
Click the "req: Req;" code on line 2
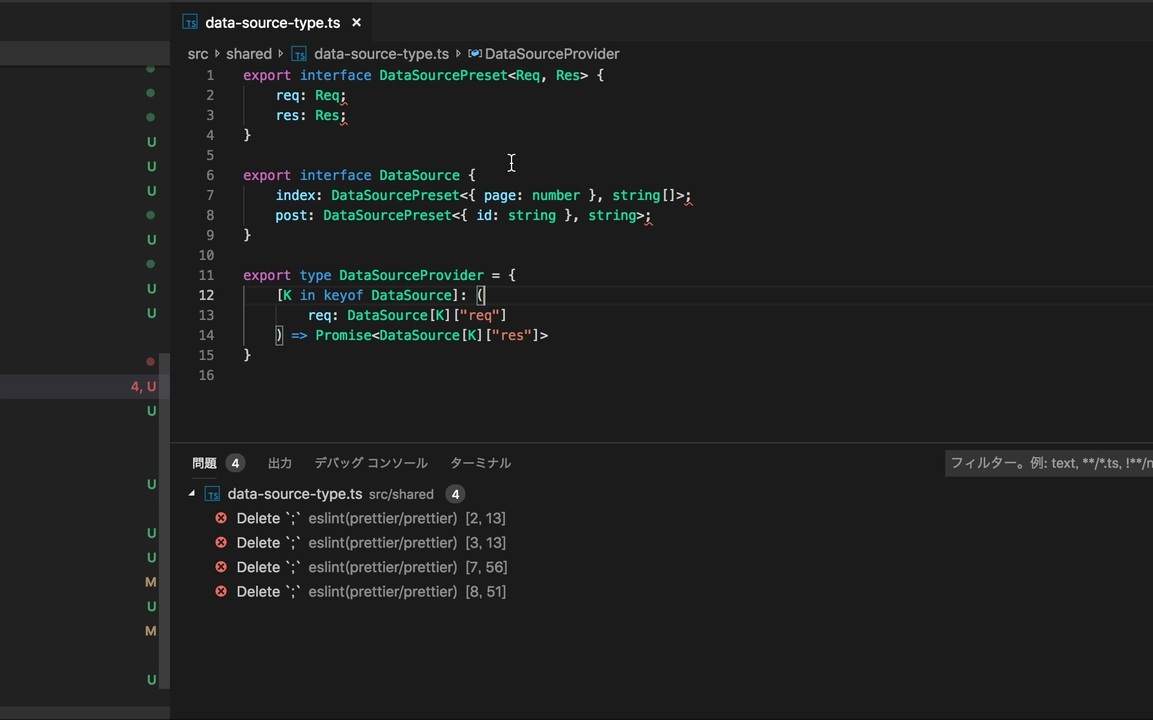click(311, 95)
